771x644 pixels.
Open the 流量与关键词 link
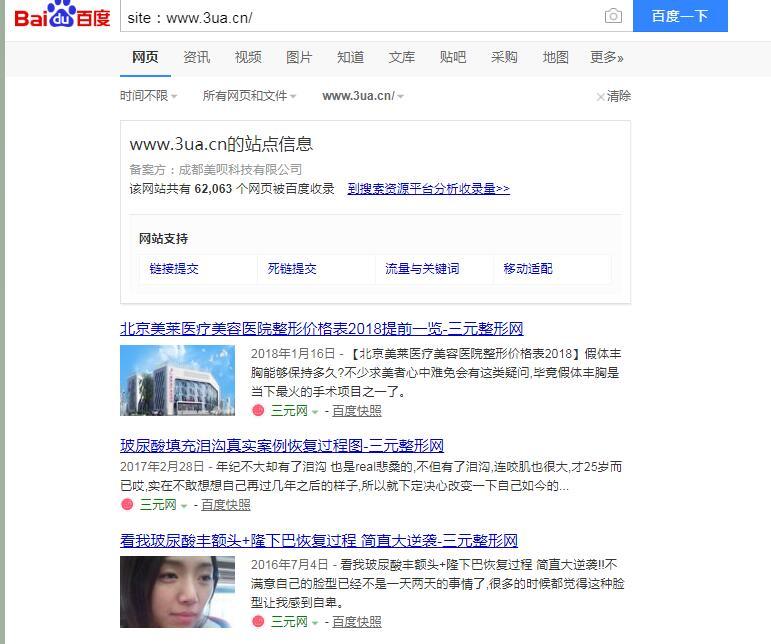(x=422, y=268)
